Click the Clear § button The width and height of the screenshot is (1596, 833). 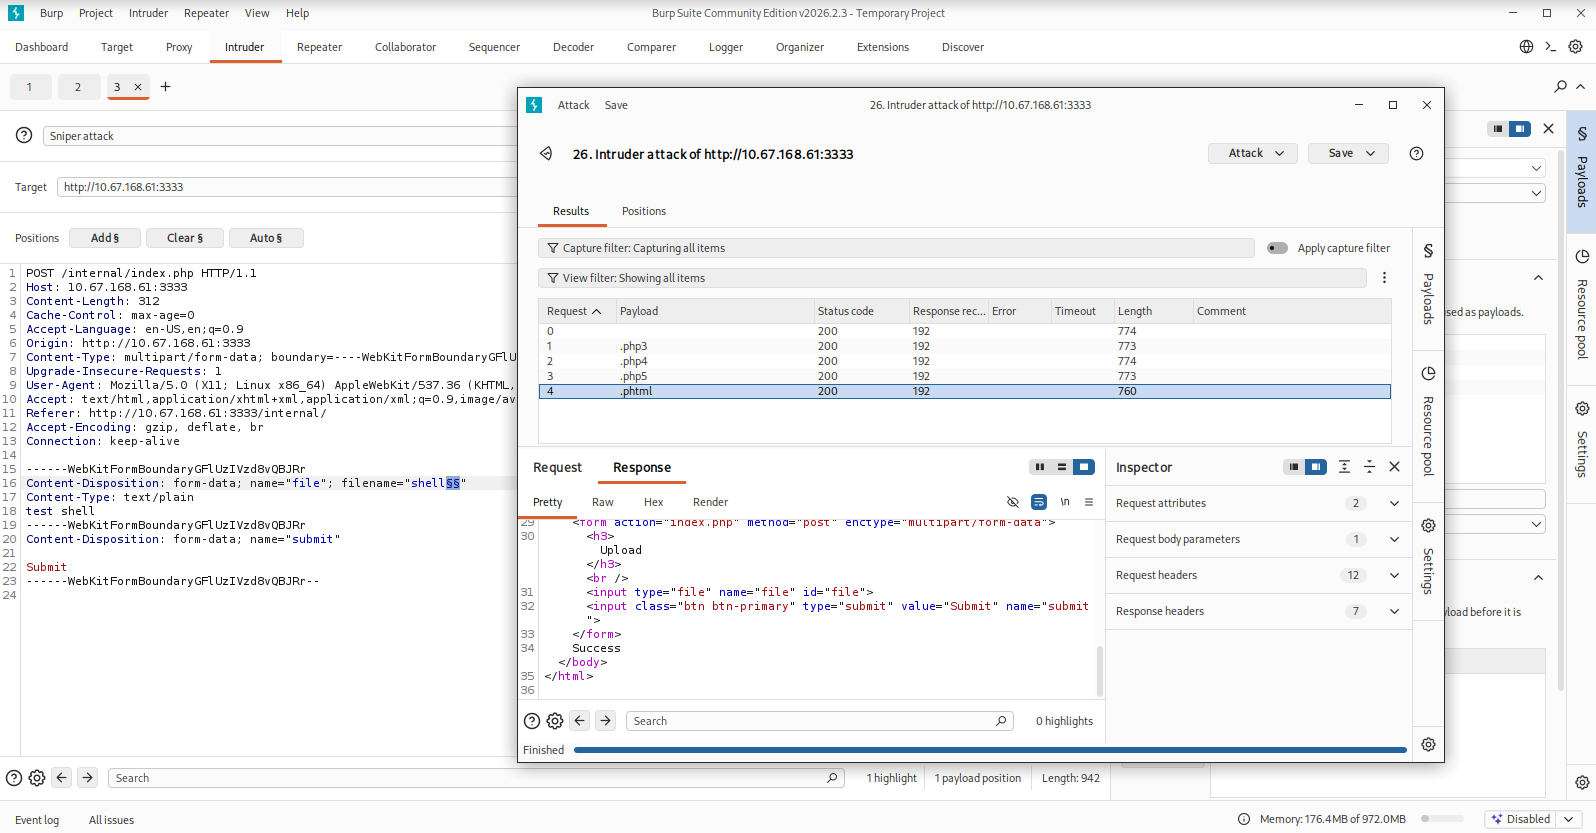(x=185, y=238)
